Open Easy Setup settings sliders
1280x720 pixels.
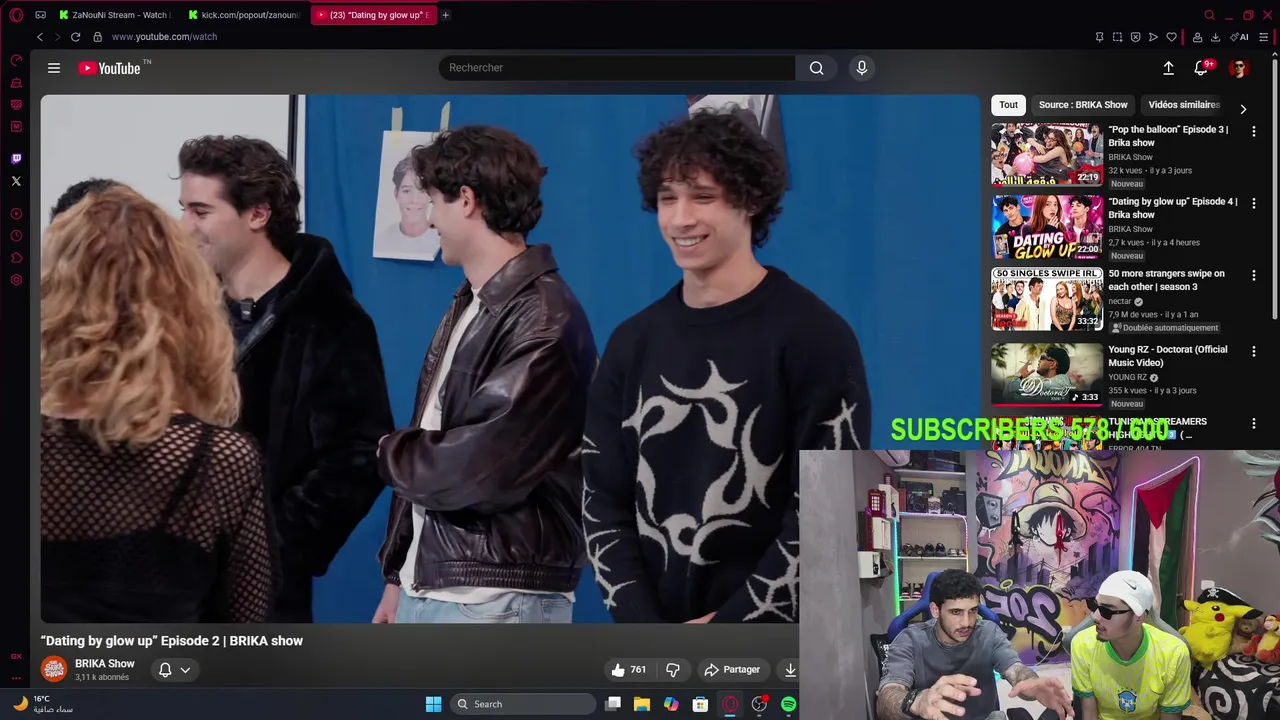click(x=1264, y=37)
